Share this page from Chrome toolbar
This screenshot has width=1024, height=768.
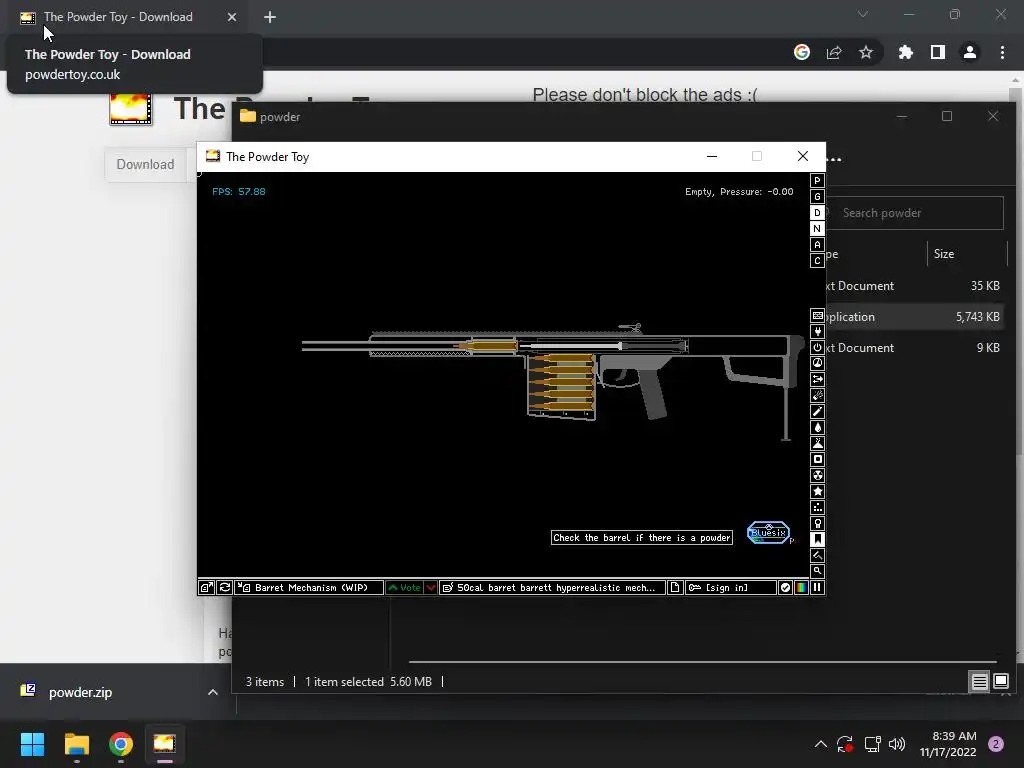pos(834,52)
